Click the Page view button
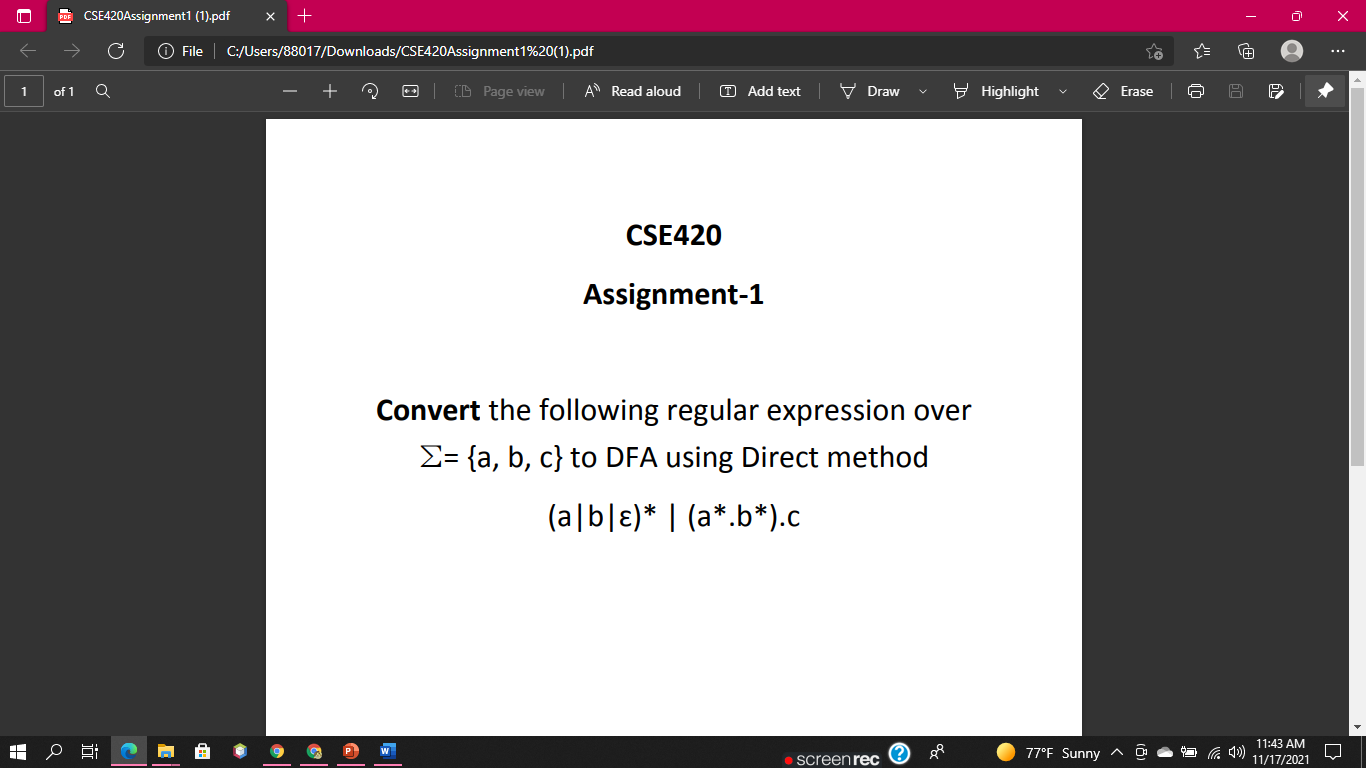Viewport: 1366px width, 768px height. (x=499, y=91)
